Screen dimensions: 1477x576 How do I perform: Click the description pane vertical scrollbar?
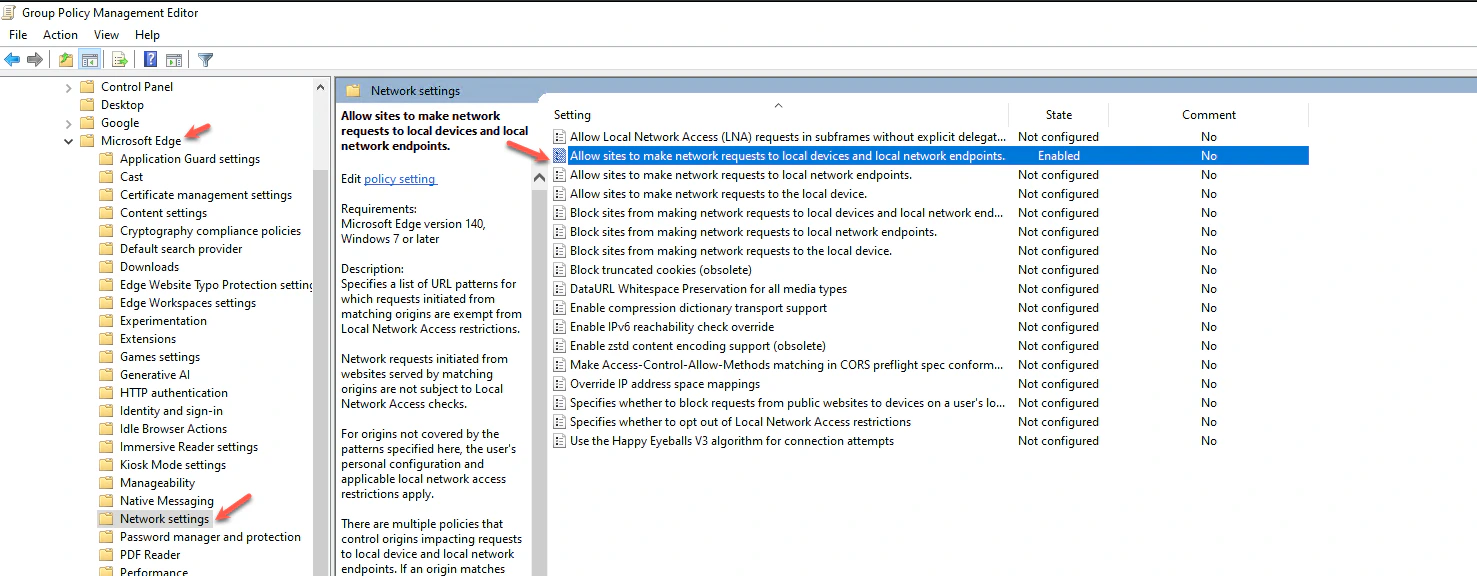[540, 380]
